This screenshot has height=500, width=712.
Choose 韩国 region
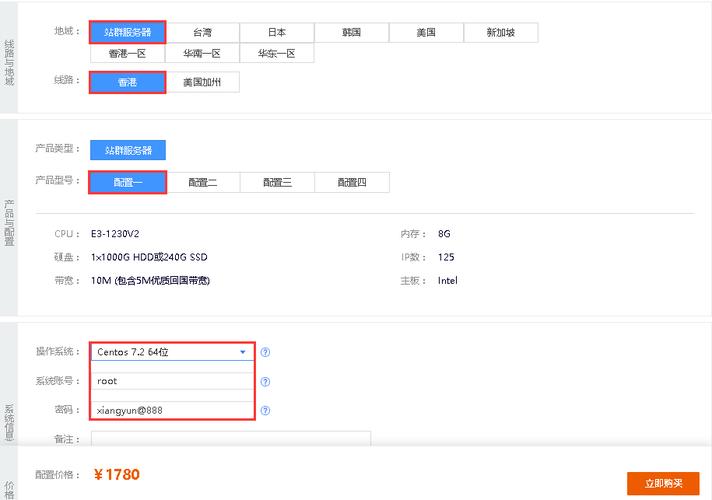pyautogui.click(x=351, y=32)
